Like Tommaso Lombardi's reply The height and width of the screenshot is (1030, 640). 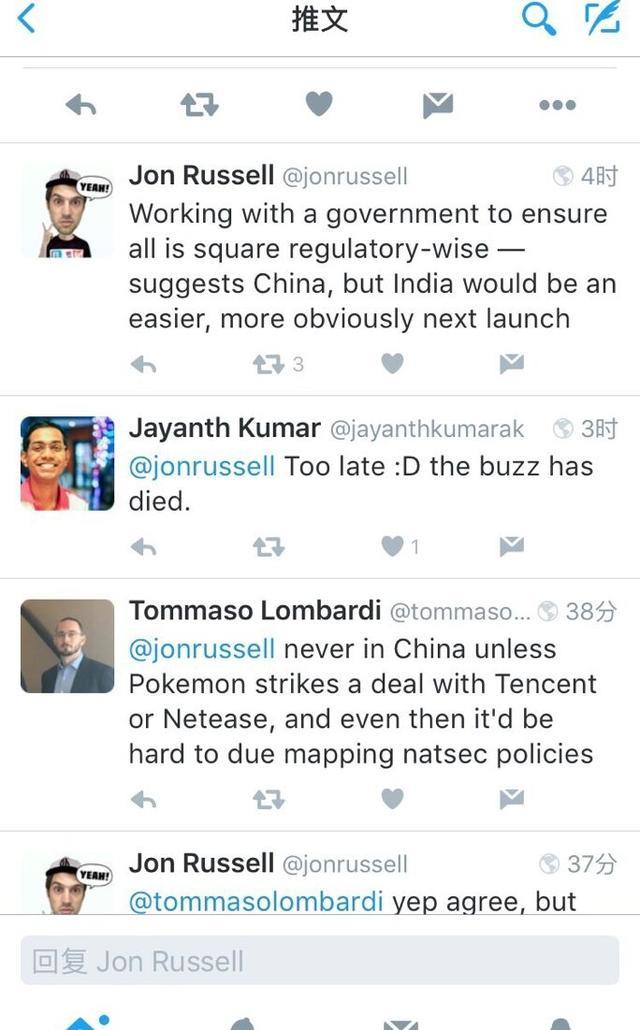391,800
